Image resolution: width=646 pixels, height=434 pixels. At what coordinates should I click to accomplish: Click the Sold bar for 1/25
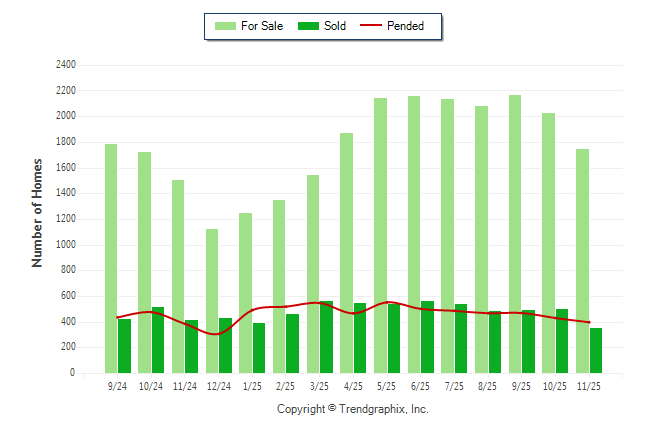pyautogui.click(x=259, y=348)
